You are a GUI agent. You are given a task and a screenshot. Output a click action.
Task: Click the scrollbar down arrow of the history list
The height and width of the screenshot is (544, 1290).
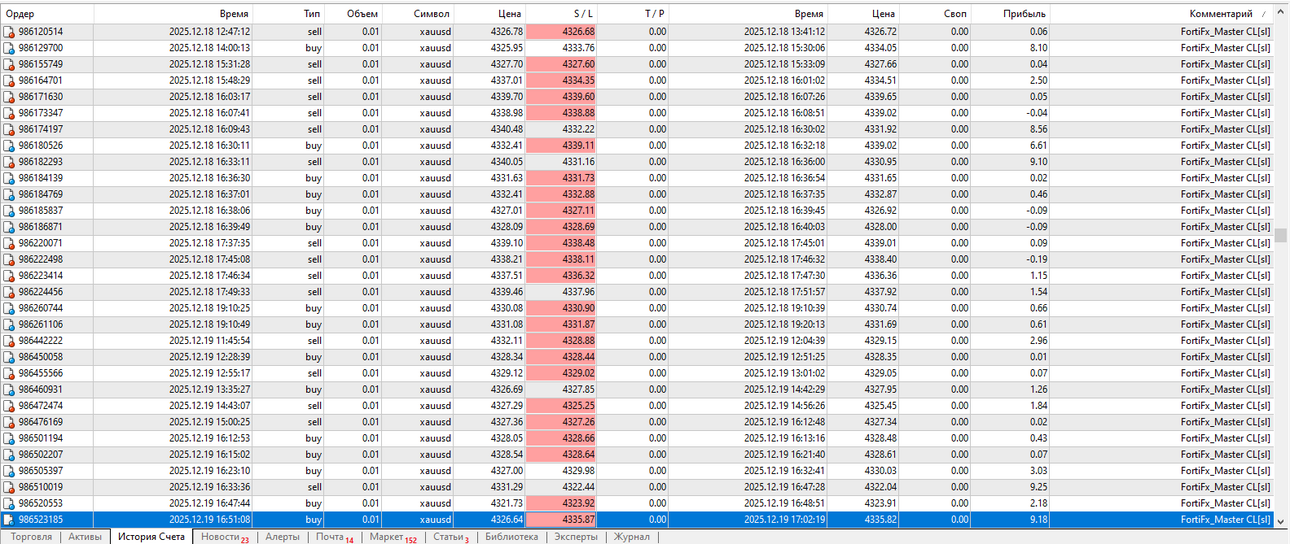coord(1281,520)
